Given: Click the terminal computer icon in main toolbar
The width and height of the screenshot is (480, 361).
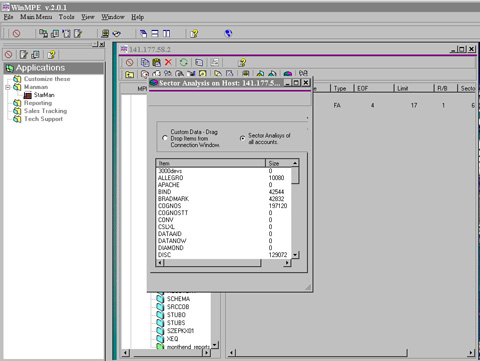Looking at the screenshot, I should (x=105, y=33).
